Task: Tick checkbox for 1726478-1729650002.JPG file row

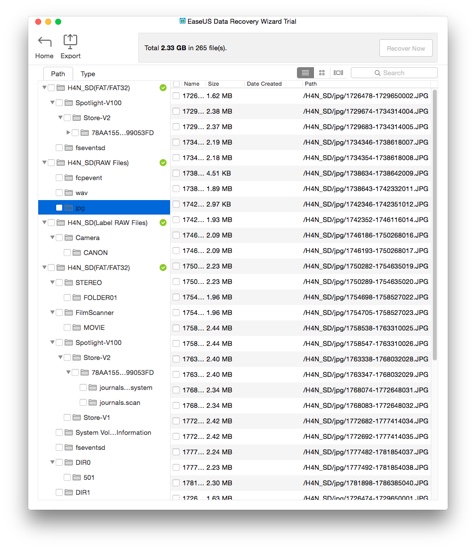Action: pos(176,96)
